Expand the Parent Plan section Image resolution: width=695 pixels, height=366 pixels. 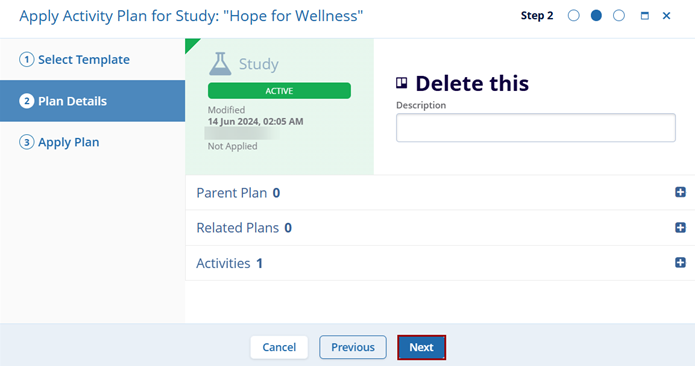coord(680,192)
